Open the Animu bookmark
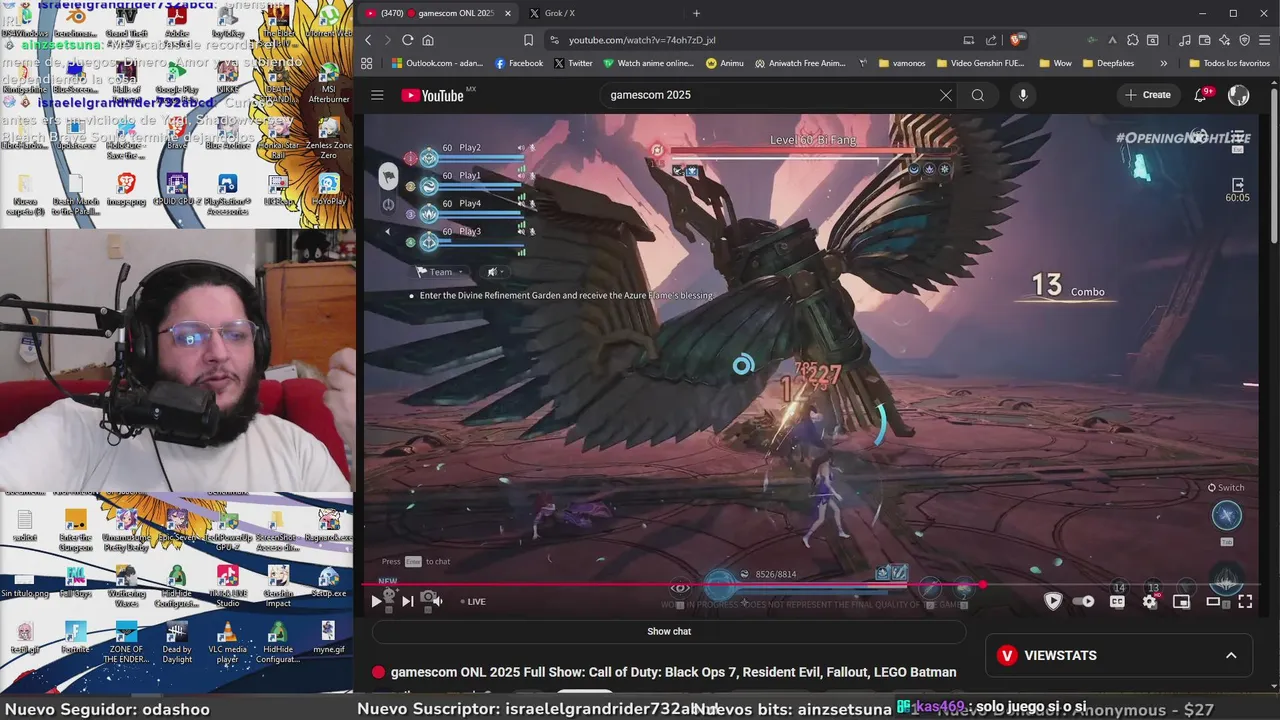 725,63
